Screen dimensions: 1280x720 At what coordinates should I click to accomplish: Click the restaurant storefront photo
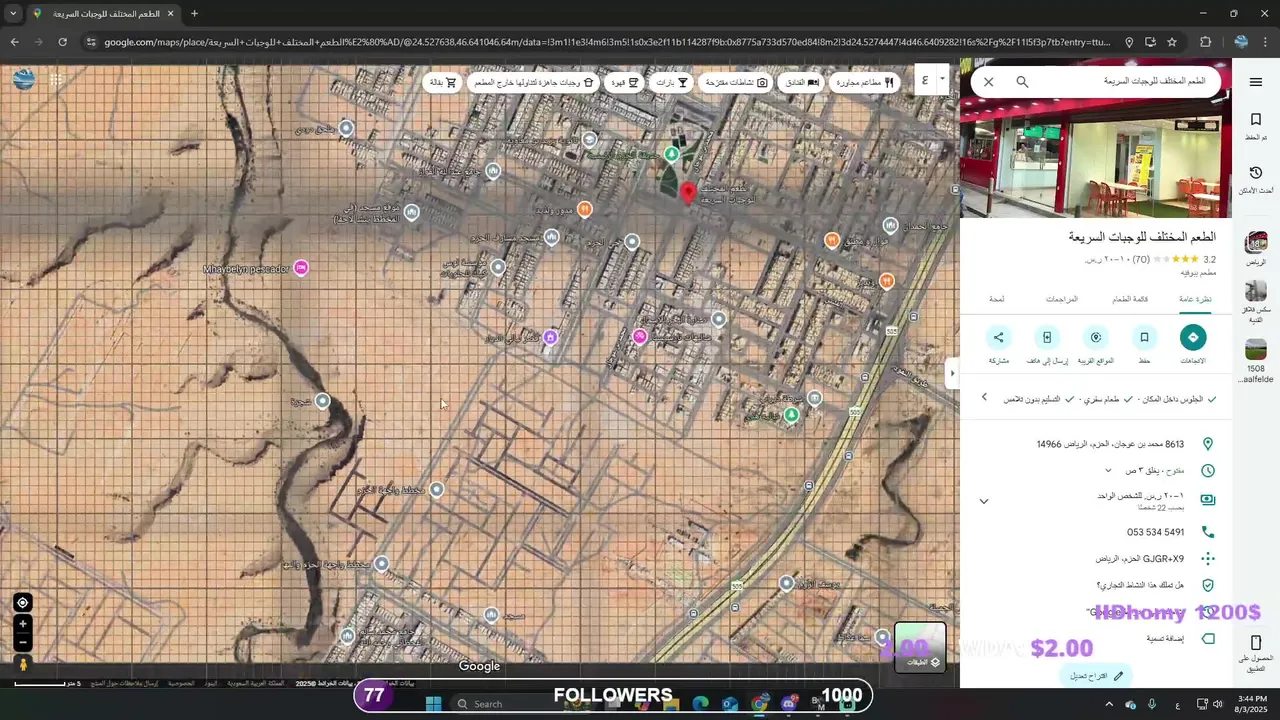click(x=1095, y=159)
